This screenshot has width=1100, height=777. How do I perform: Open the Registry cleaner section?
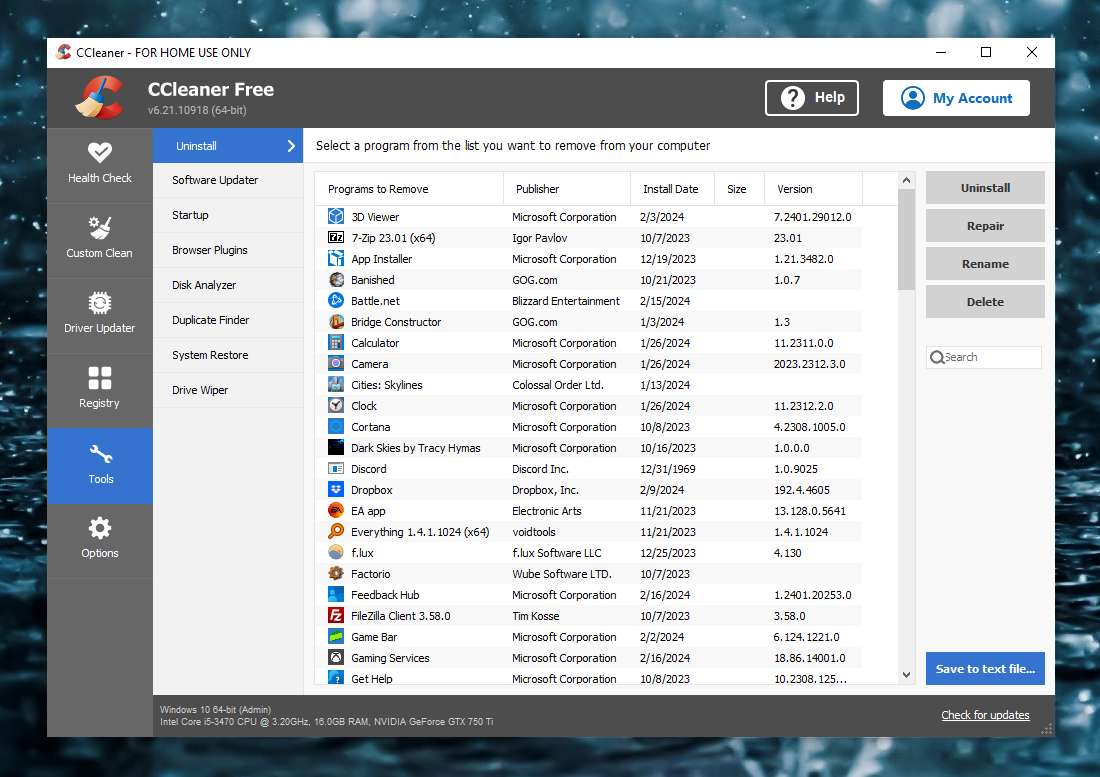click(x=100, y=389)
